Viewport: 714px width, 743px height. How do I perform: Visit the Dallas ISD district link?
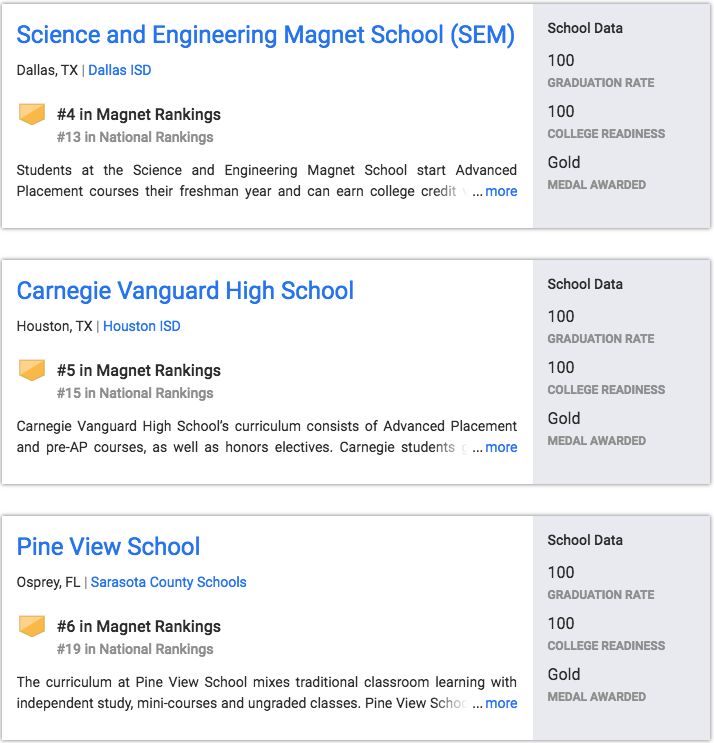[x=120, y=70]
